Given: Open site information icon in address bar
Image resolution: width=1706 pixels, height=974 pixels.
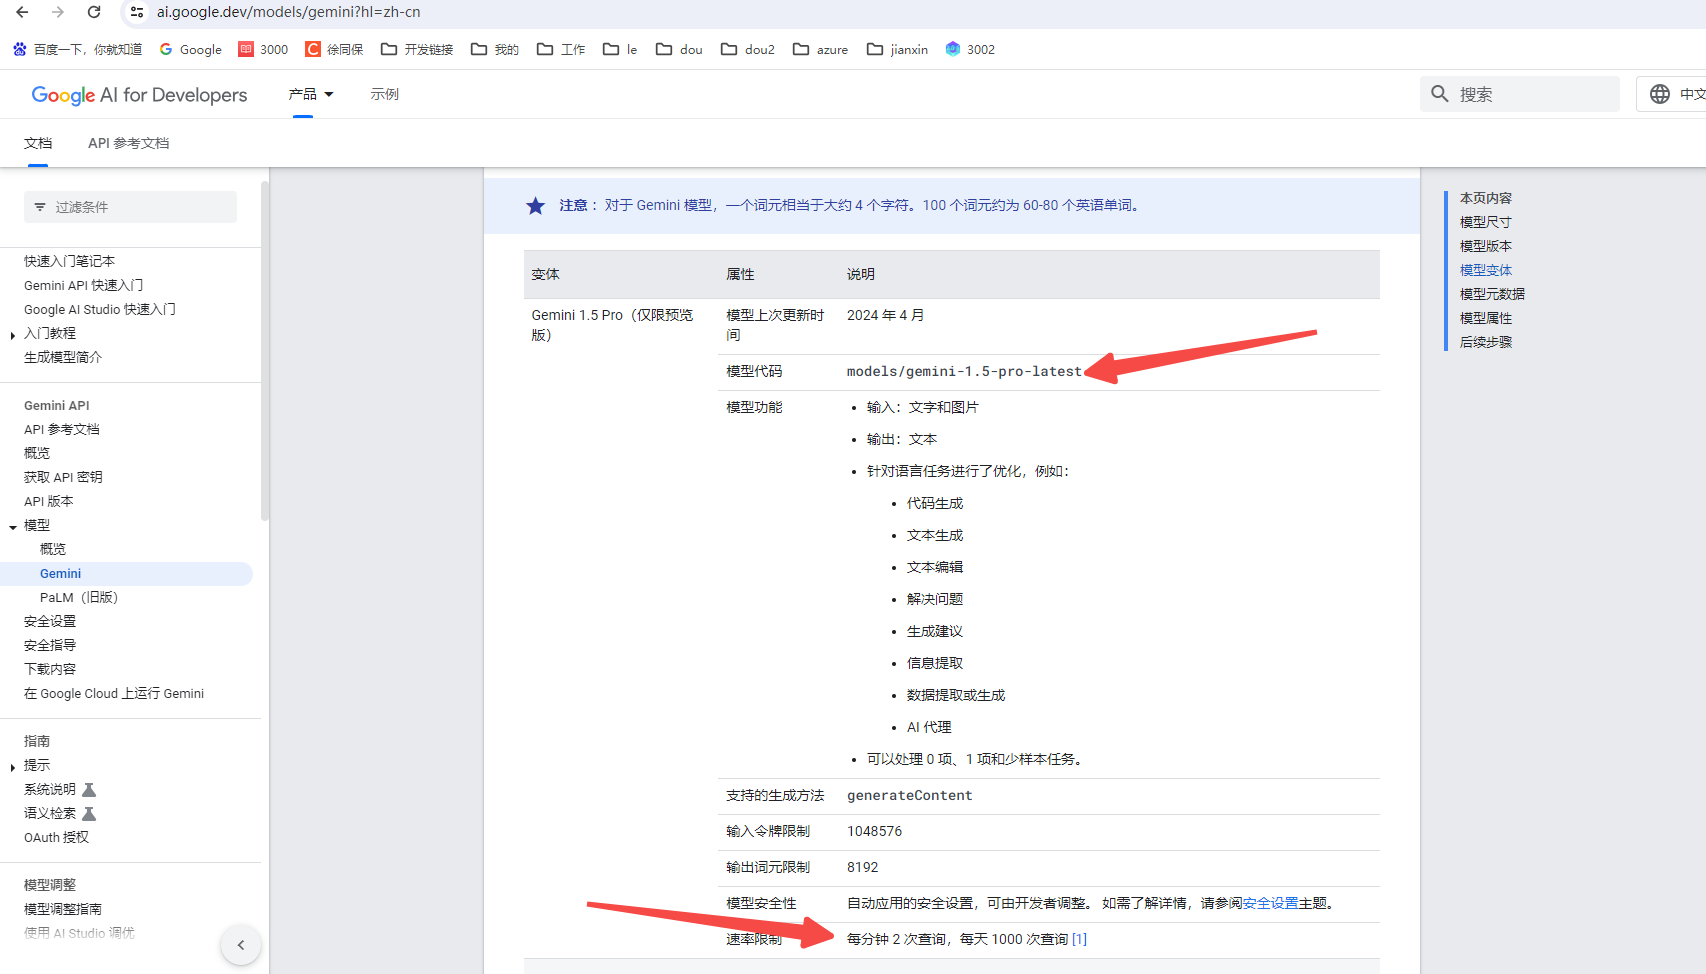Looking at the screenshot, I should click(x=137, y=12).
